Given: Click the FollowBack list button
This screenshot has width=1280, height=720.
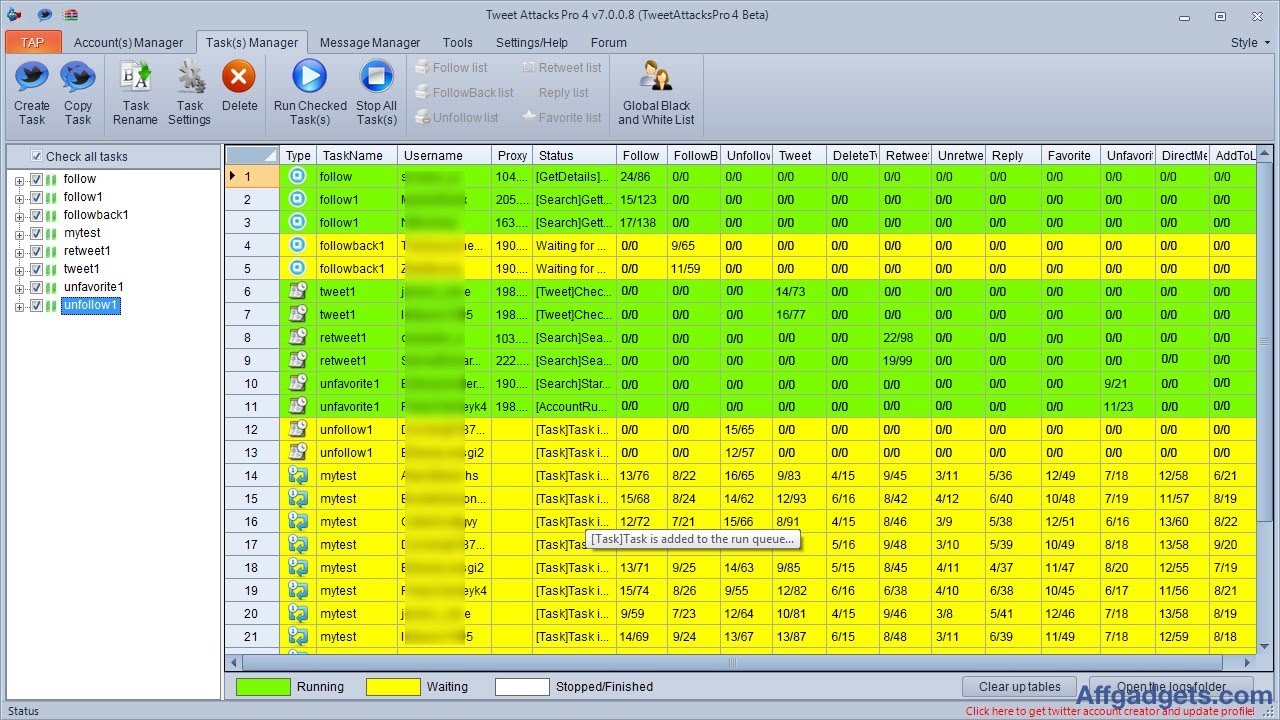Looking at the screenshot, I should coord(464,92).
